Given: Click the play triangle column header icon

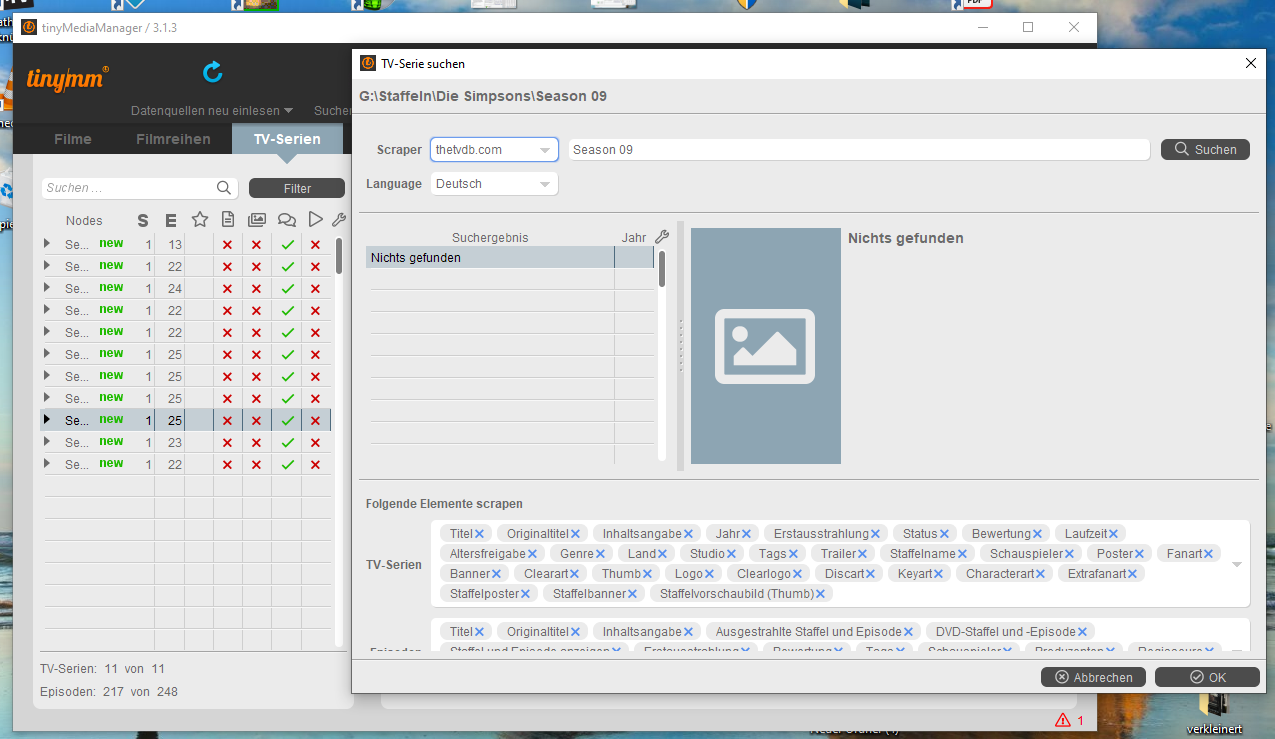Looking at the screenshot, I should click(315, 220).
